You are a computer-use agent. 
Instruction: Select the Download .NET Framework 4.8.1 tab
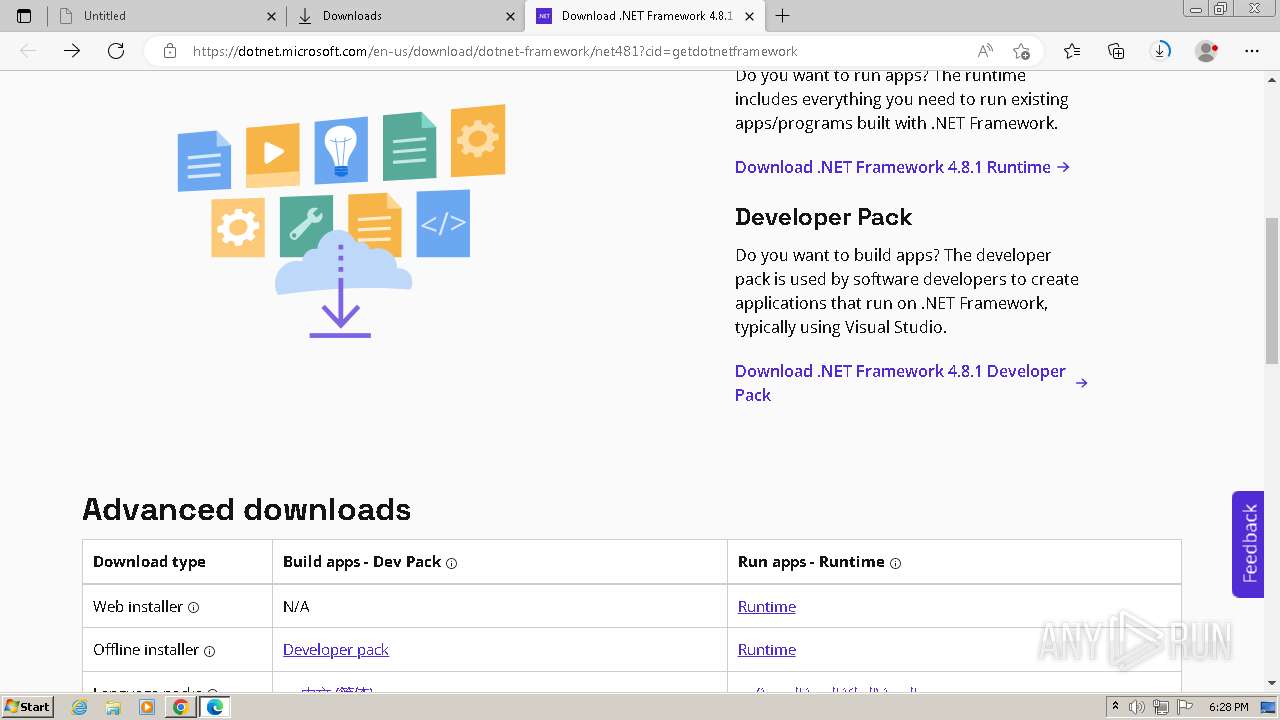(645, 16)
